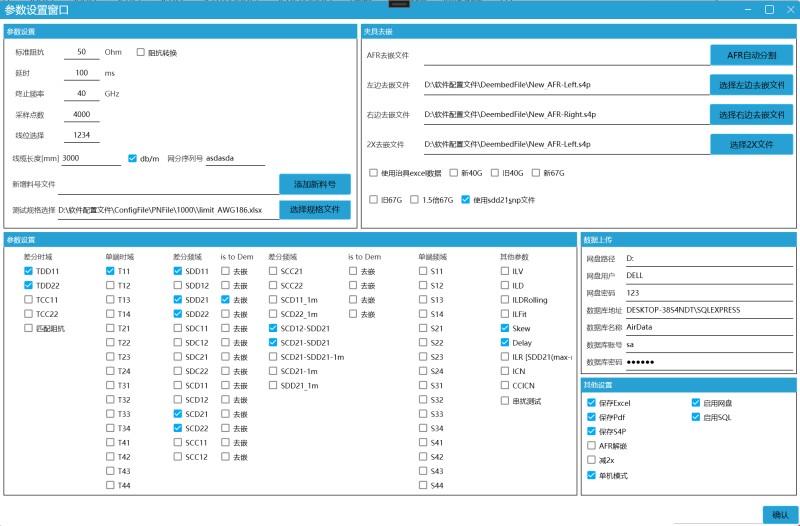Image resolution: width=800 pixels, height=526 pixels.
Task: Open the 选择规格文件 file chooser button
Action: coord(315,210)
